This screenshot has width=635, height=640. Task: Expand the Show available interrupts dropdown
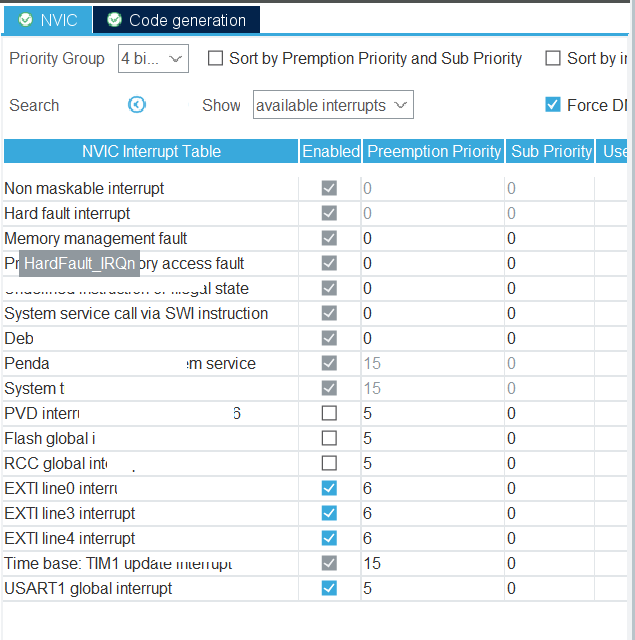coord(332,105)
